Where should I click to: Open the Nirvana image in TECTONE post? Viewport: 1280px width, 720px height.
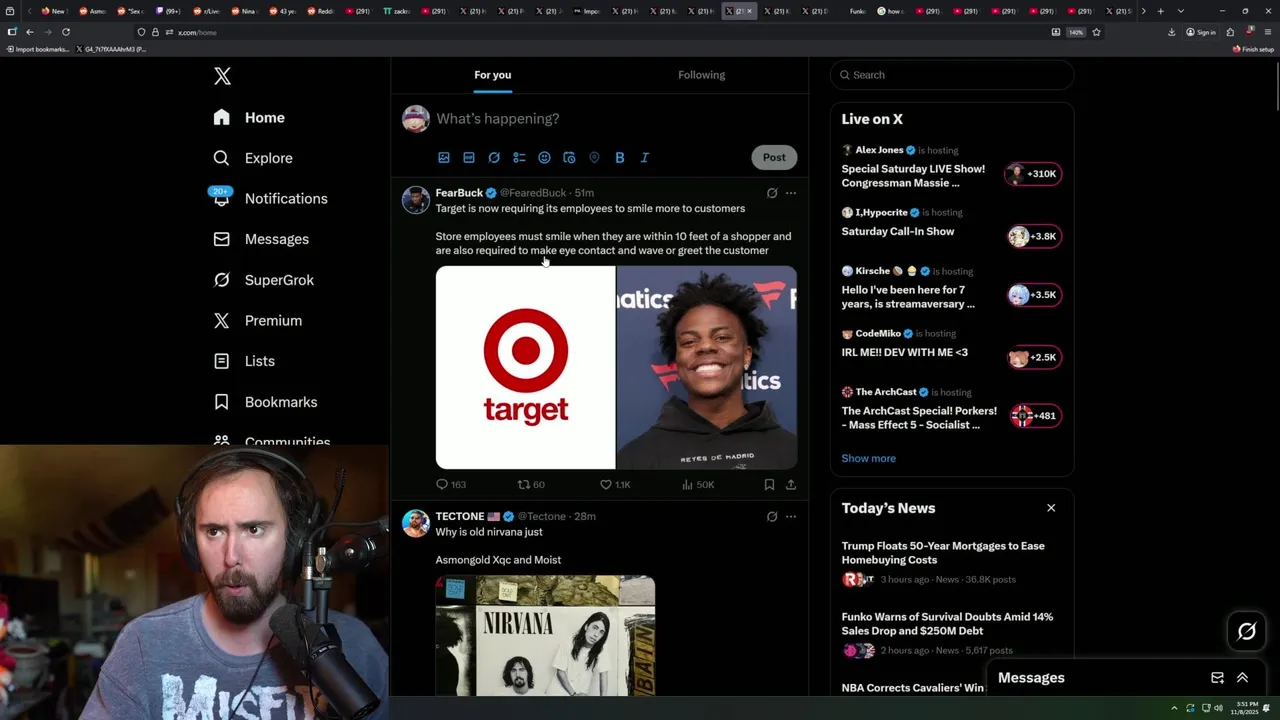tap(545, 636)
